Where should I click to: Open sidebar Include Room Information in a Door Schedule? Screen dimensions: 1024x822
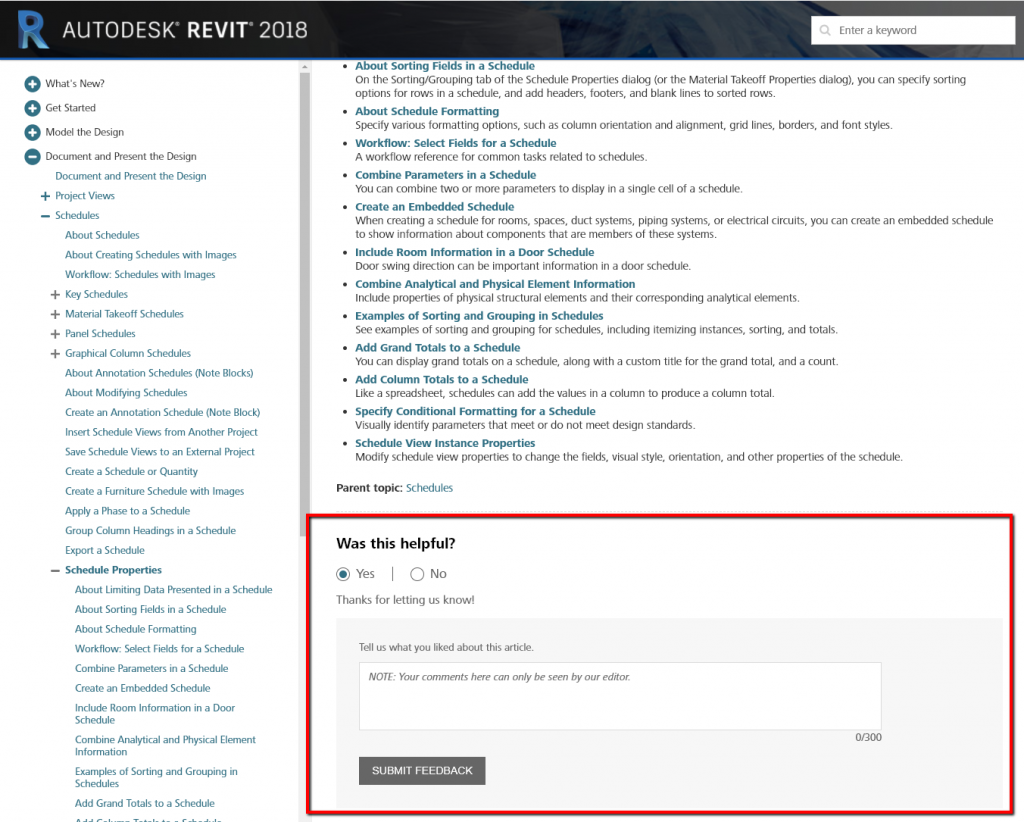coord(155,714)
